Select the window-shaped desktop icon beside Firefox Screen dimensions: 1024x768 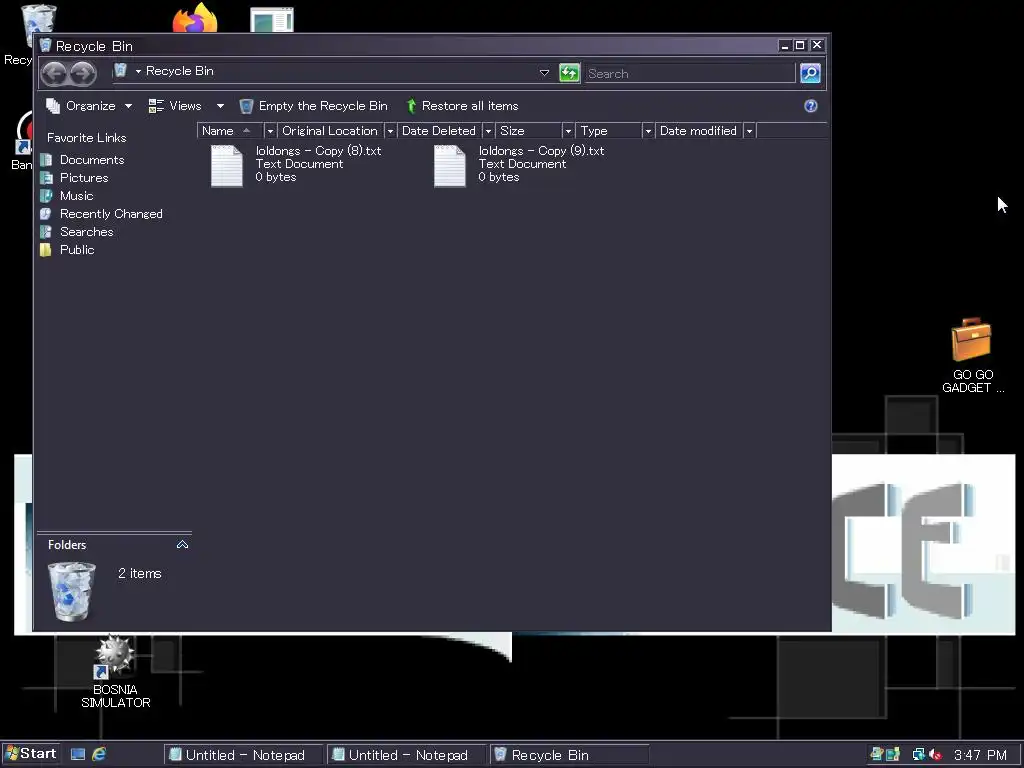click(x=272, y=20)
